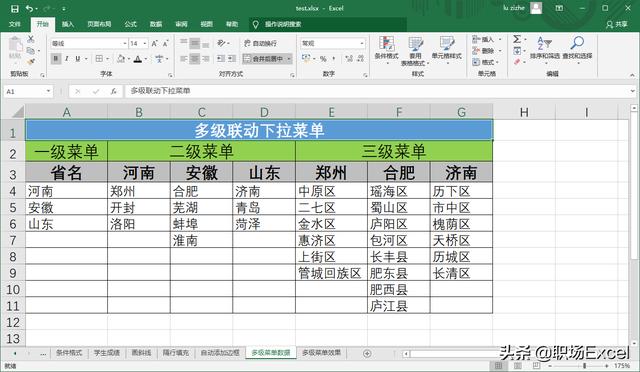Click Tell Me search box (操作说明搜索)
Screen dimensions: 640x372
tap(328, 25)
